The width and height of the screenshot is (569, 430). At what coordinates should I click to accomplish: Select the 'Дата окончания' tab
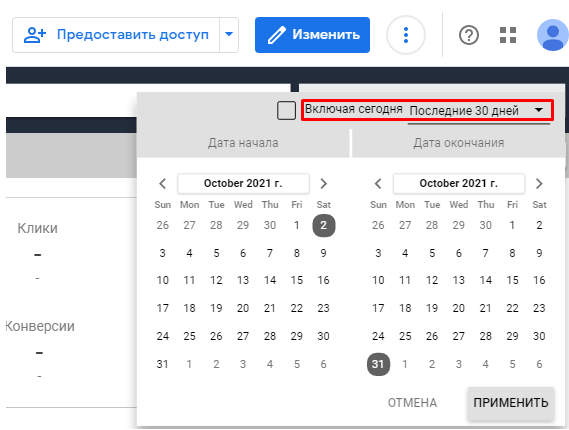tap(459, 143)
